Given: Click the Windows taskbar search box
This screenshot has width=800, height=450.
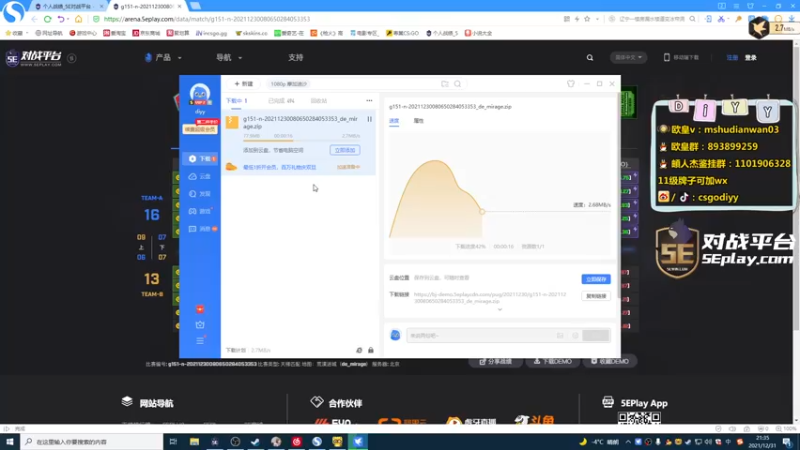Looking at the screenshot, I should coord(92,442).
